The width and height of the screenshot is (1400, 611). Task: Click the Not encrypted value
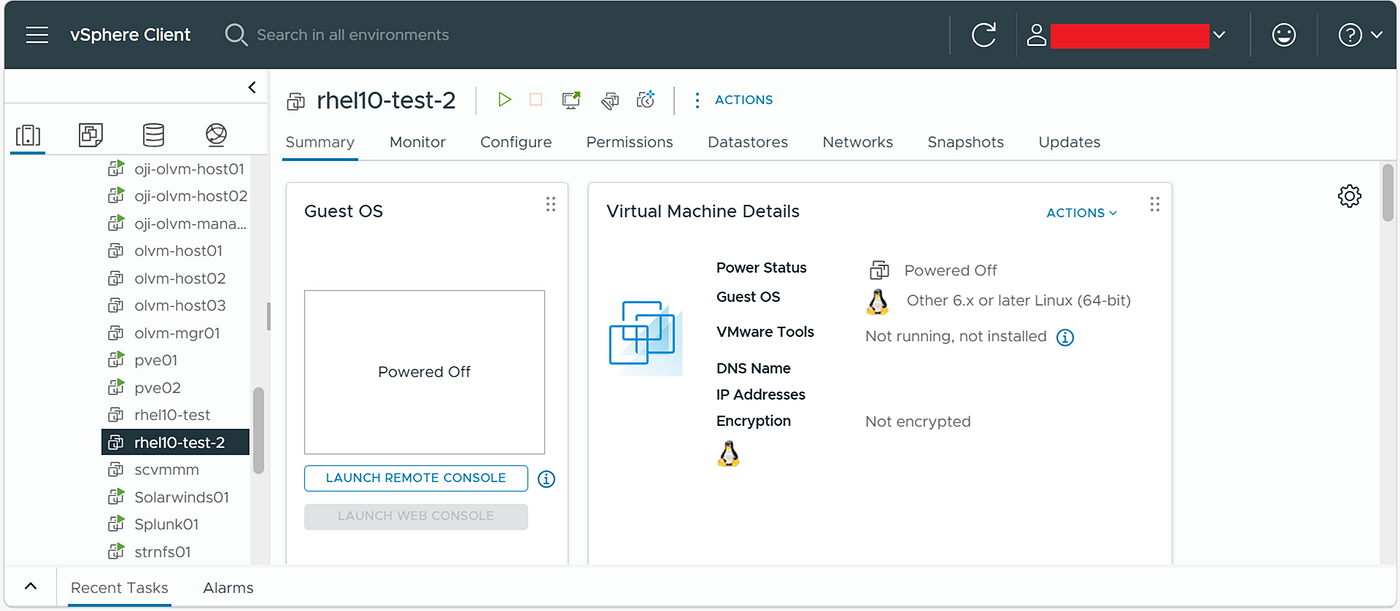(x=918, y=422)
